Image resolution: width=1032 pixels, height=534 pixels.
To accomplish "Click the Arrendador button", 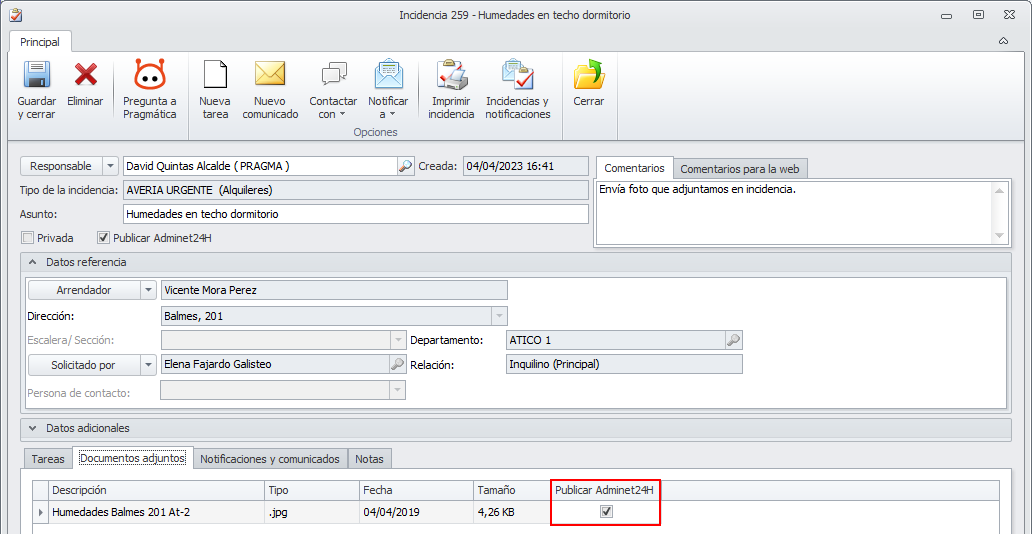I will pyautogui.click(x=84, y=290).
